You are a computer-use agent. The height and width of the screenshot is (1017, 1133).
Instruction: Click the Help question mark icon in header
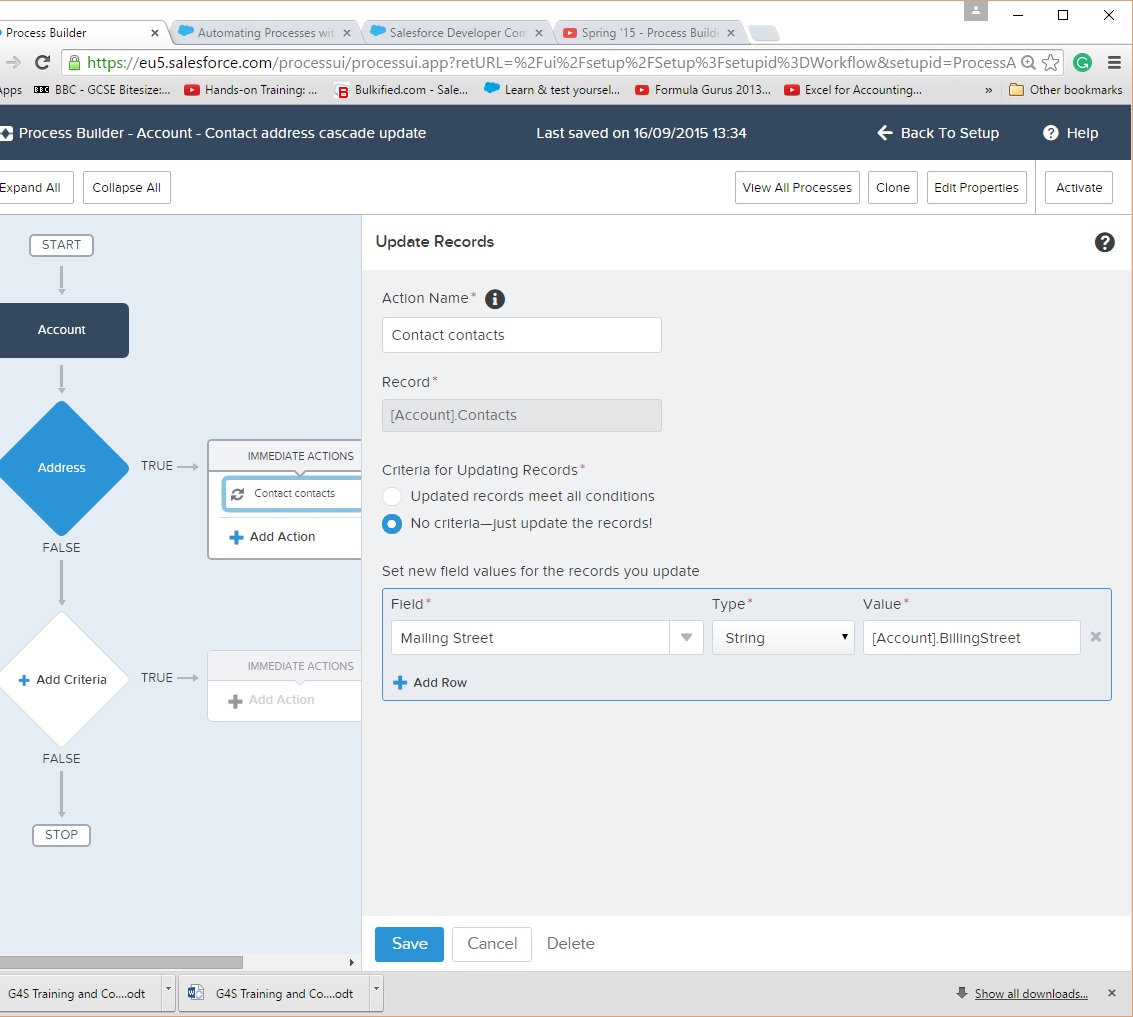pyautogui.click(x=1051, y=133)
